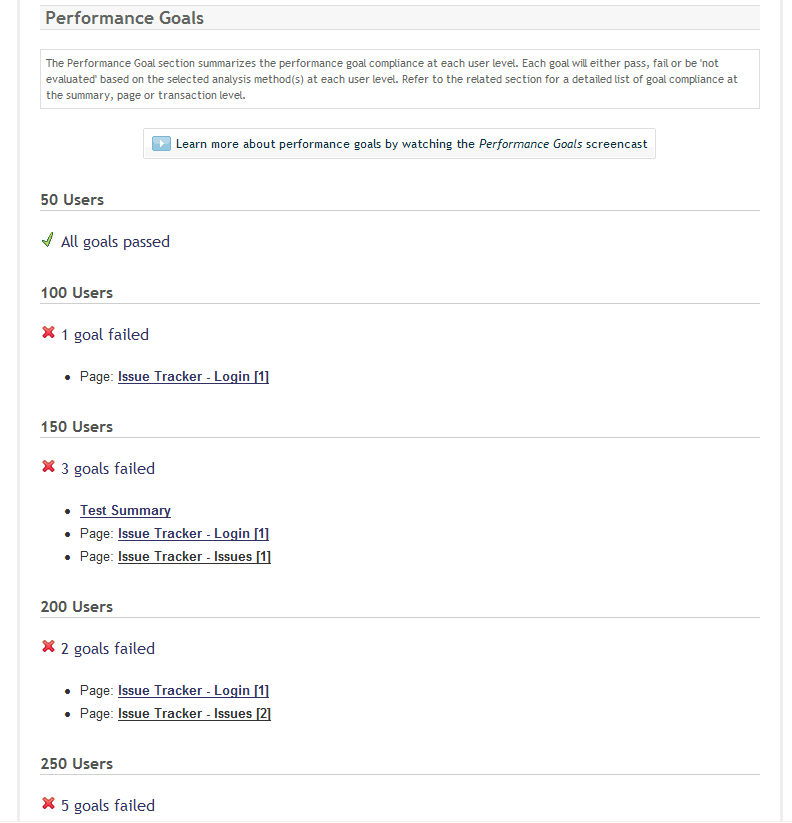Click the All goals passed text
Viewport: 792px width, 823px height.
point(115,242)
